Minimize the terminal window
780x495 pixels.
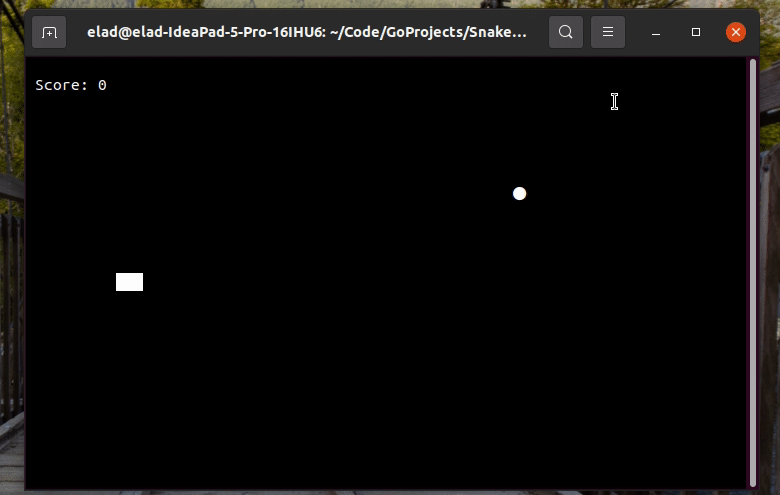pyautogui.click(x=656, y=32)
